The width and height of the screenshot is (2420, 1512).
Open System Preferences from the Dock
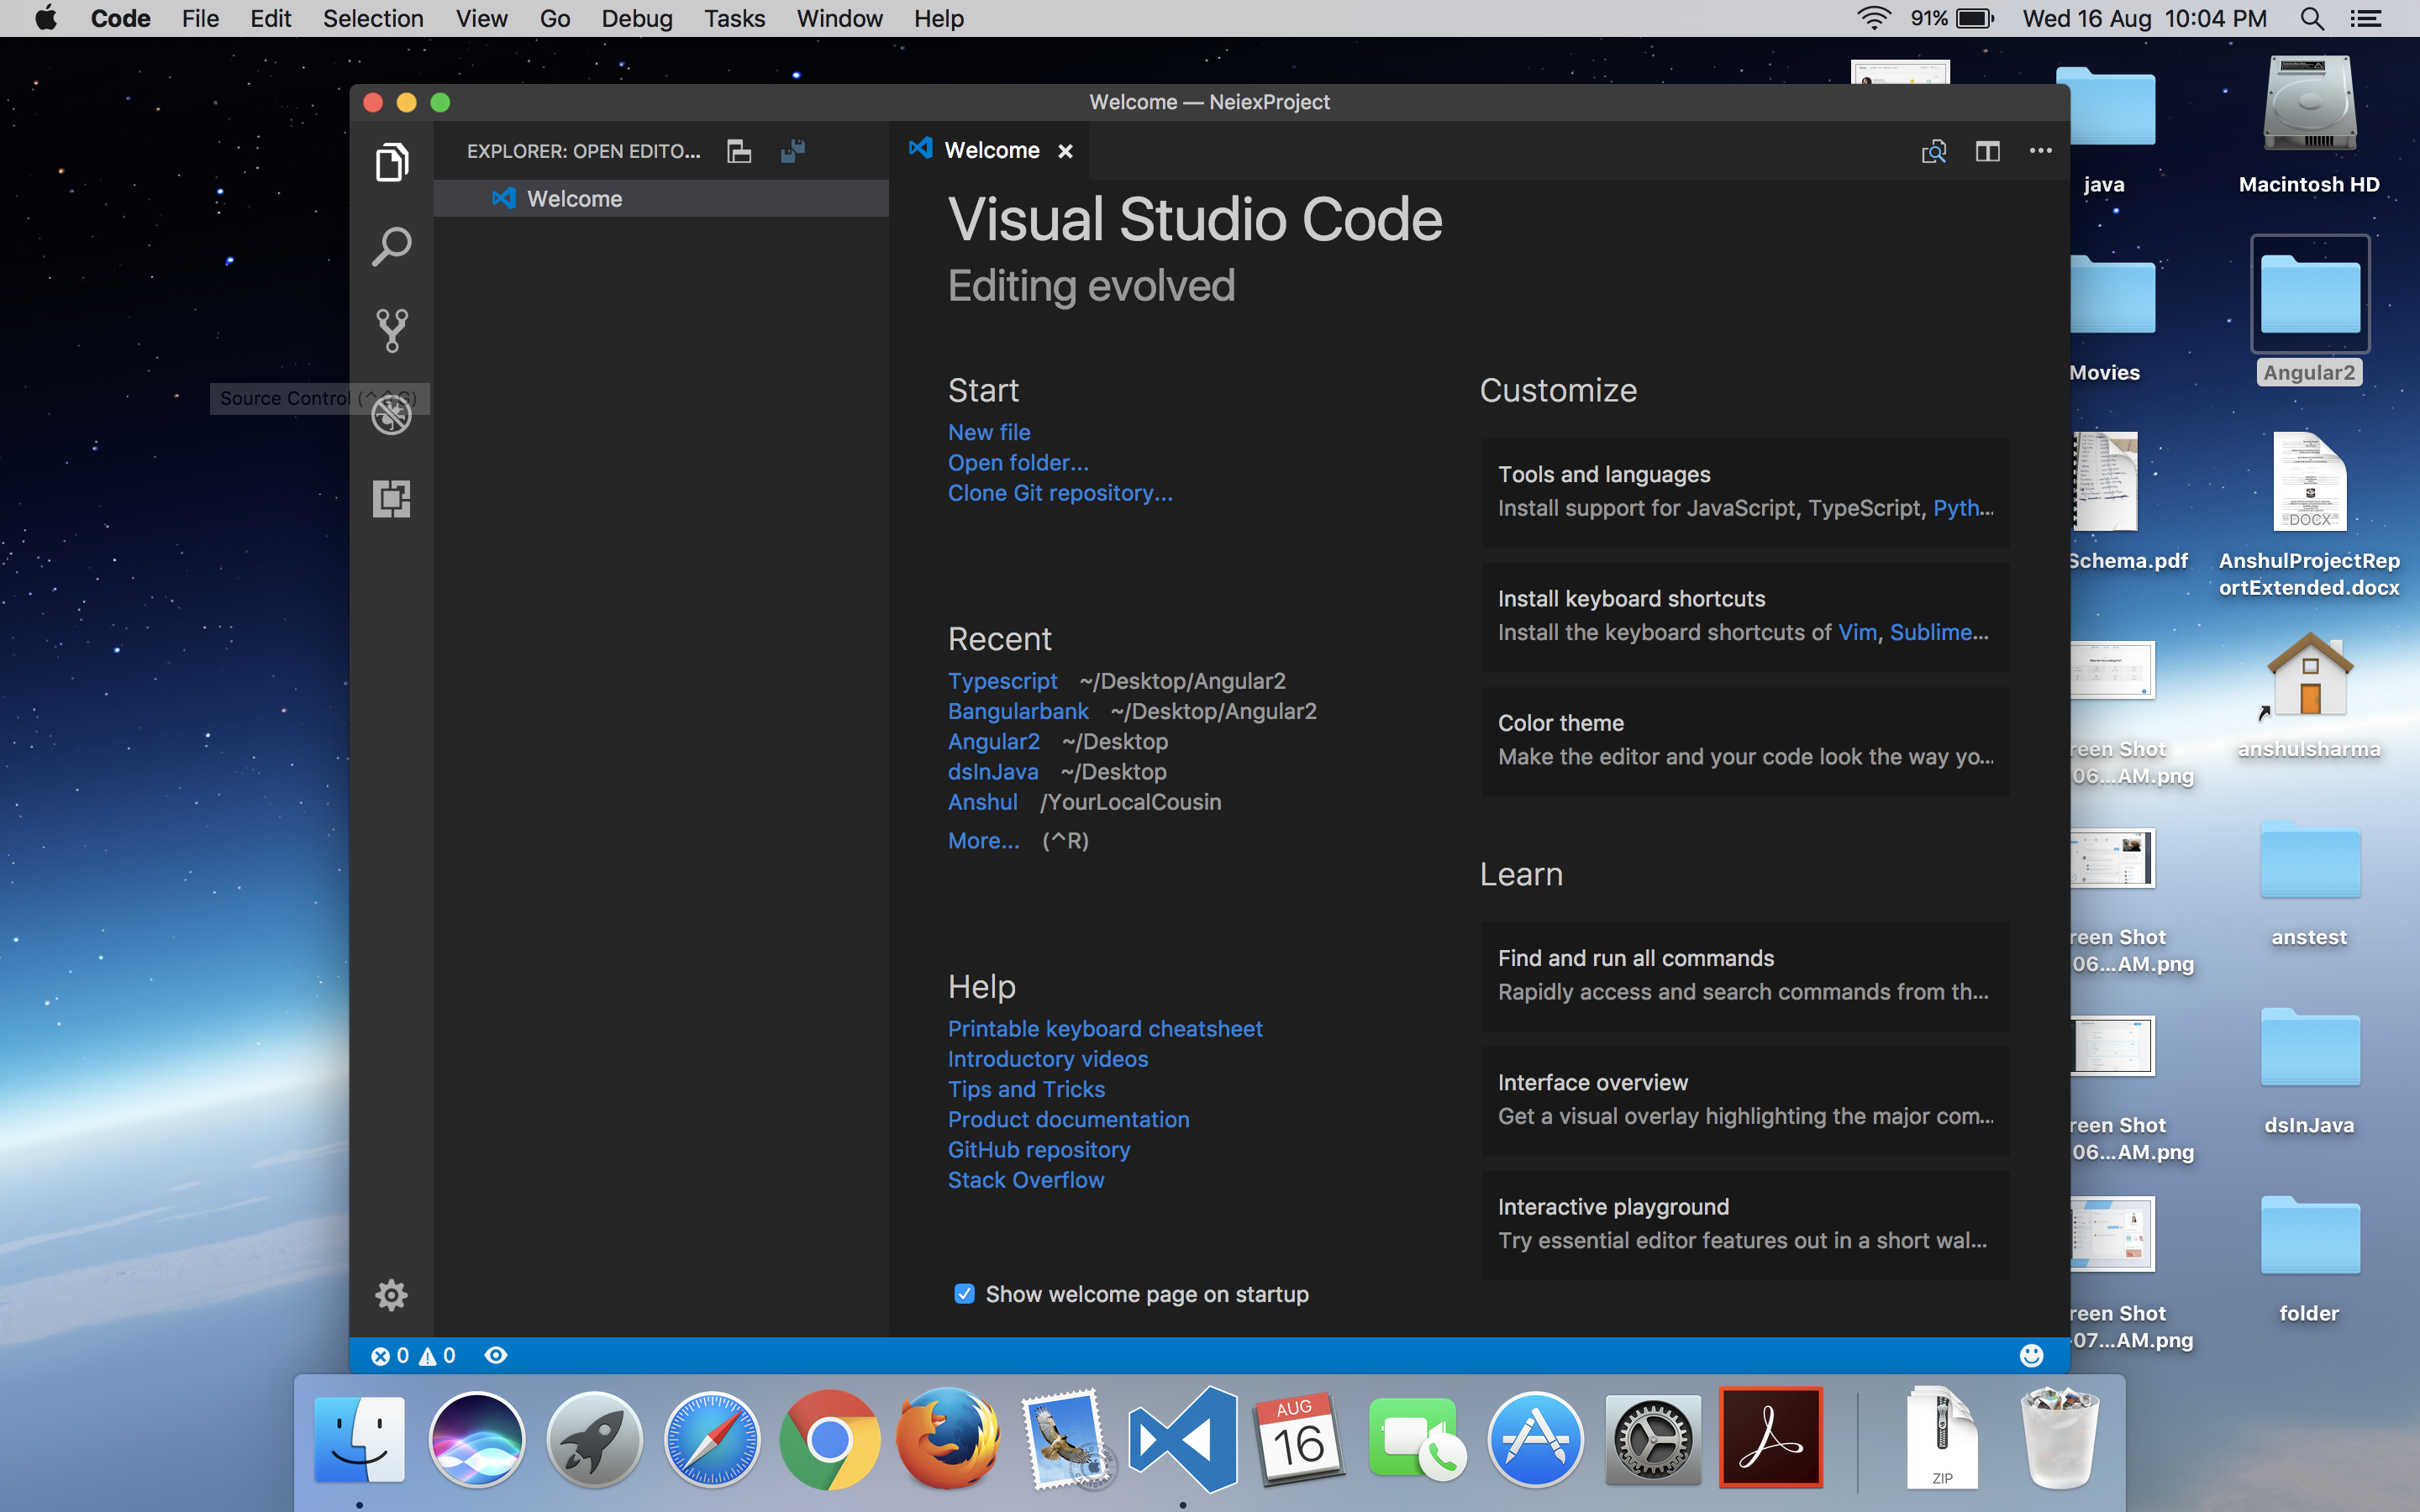[x=1653, y=1440]
